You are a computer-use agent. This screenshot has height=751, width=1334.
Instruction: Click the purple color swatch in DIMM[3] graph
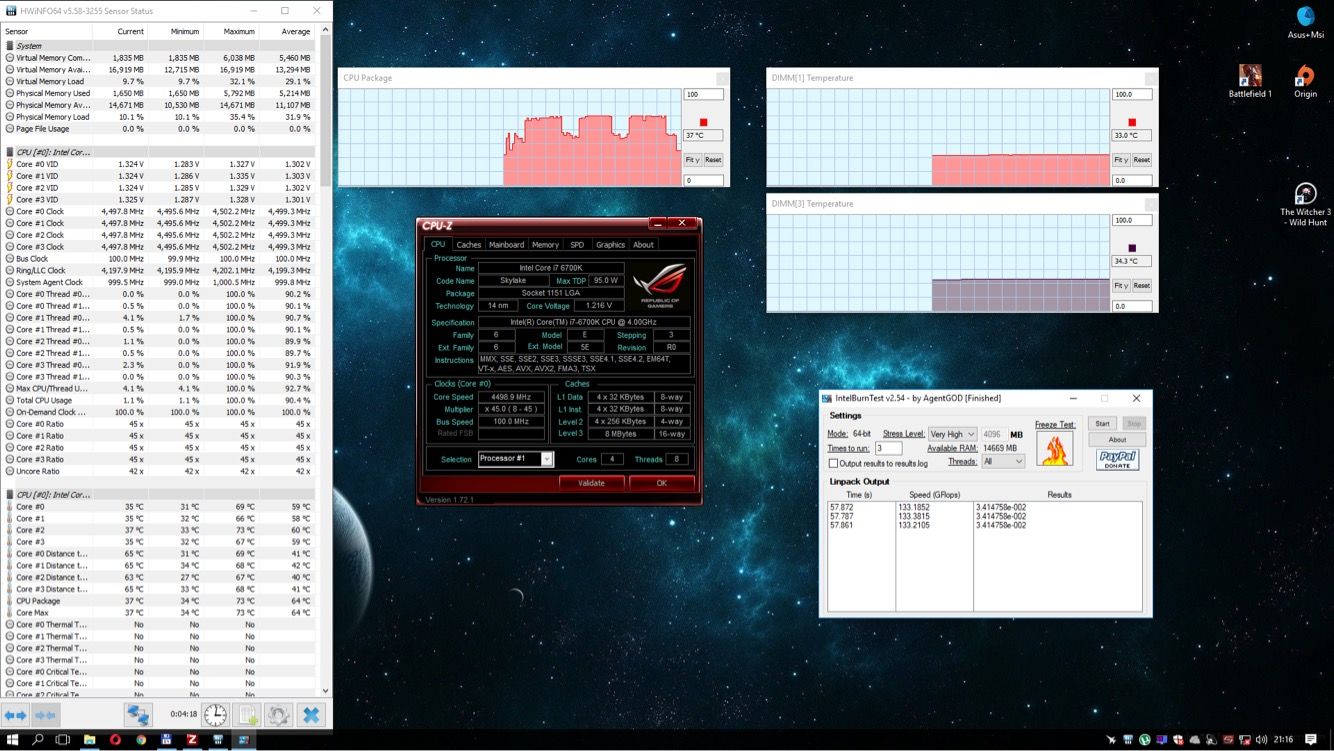[x=1132, y=248]
